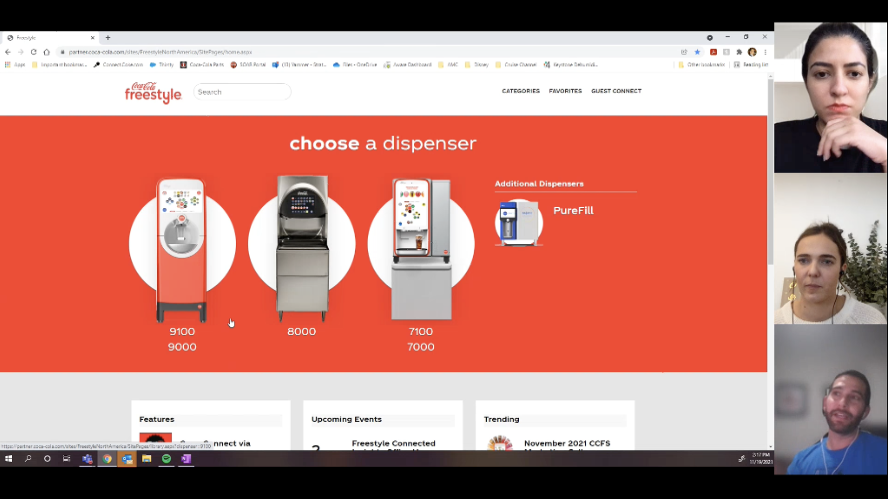The width and height of the screenshot is (888, 500).
Task: Open Windows taskbar search
Action: 28,459
